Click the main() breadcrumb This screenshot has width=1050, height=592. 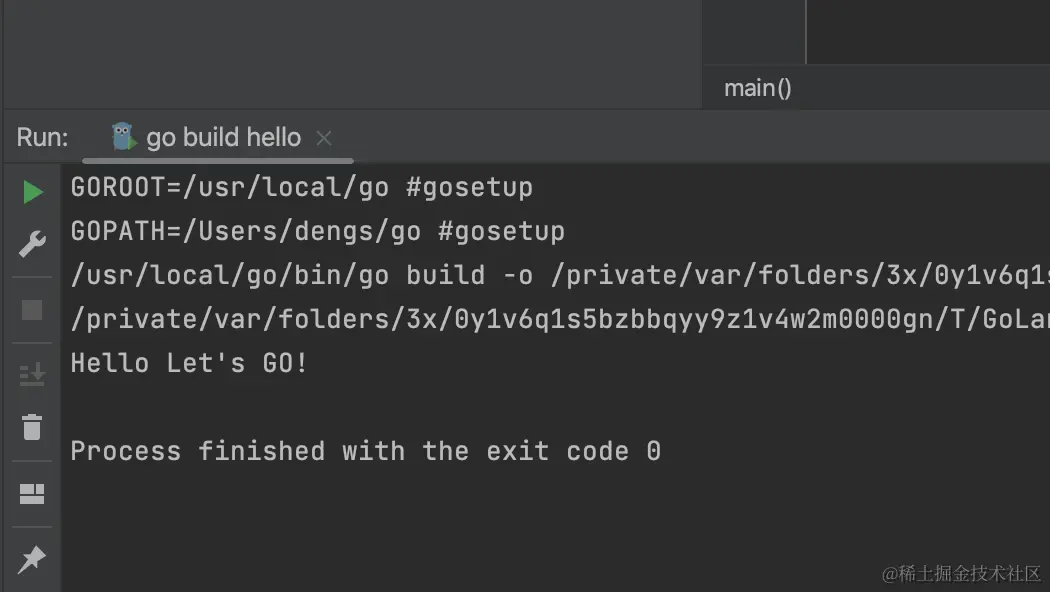757,88
